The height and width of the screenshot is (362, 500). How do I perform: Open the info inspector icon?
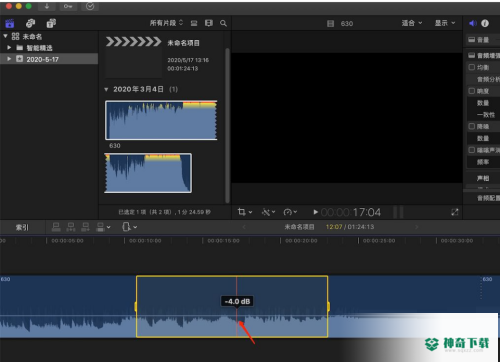[x=485, y=23]
